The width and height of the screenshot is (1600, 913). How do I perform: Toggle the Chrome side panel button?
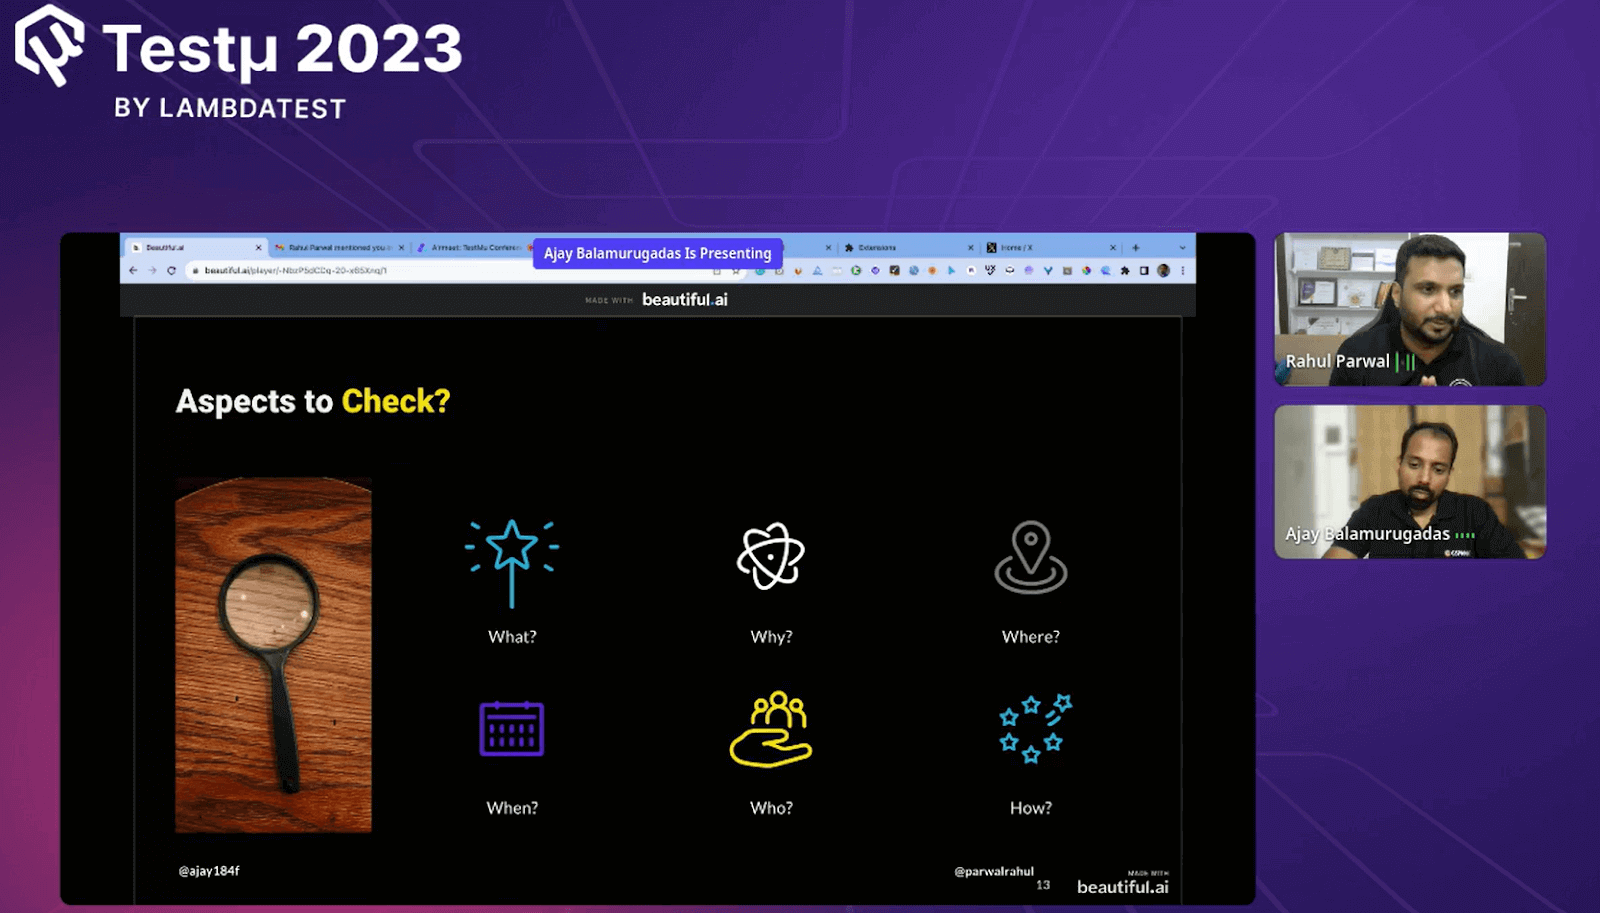[x=1144, y=270]
